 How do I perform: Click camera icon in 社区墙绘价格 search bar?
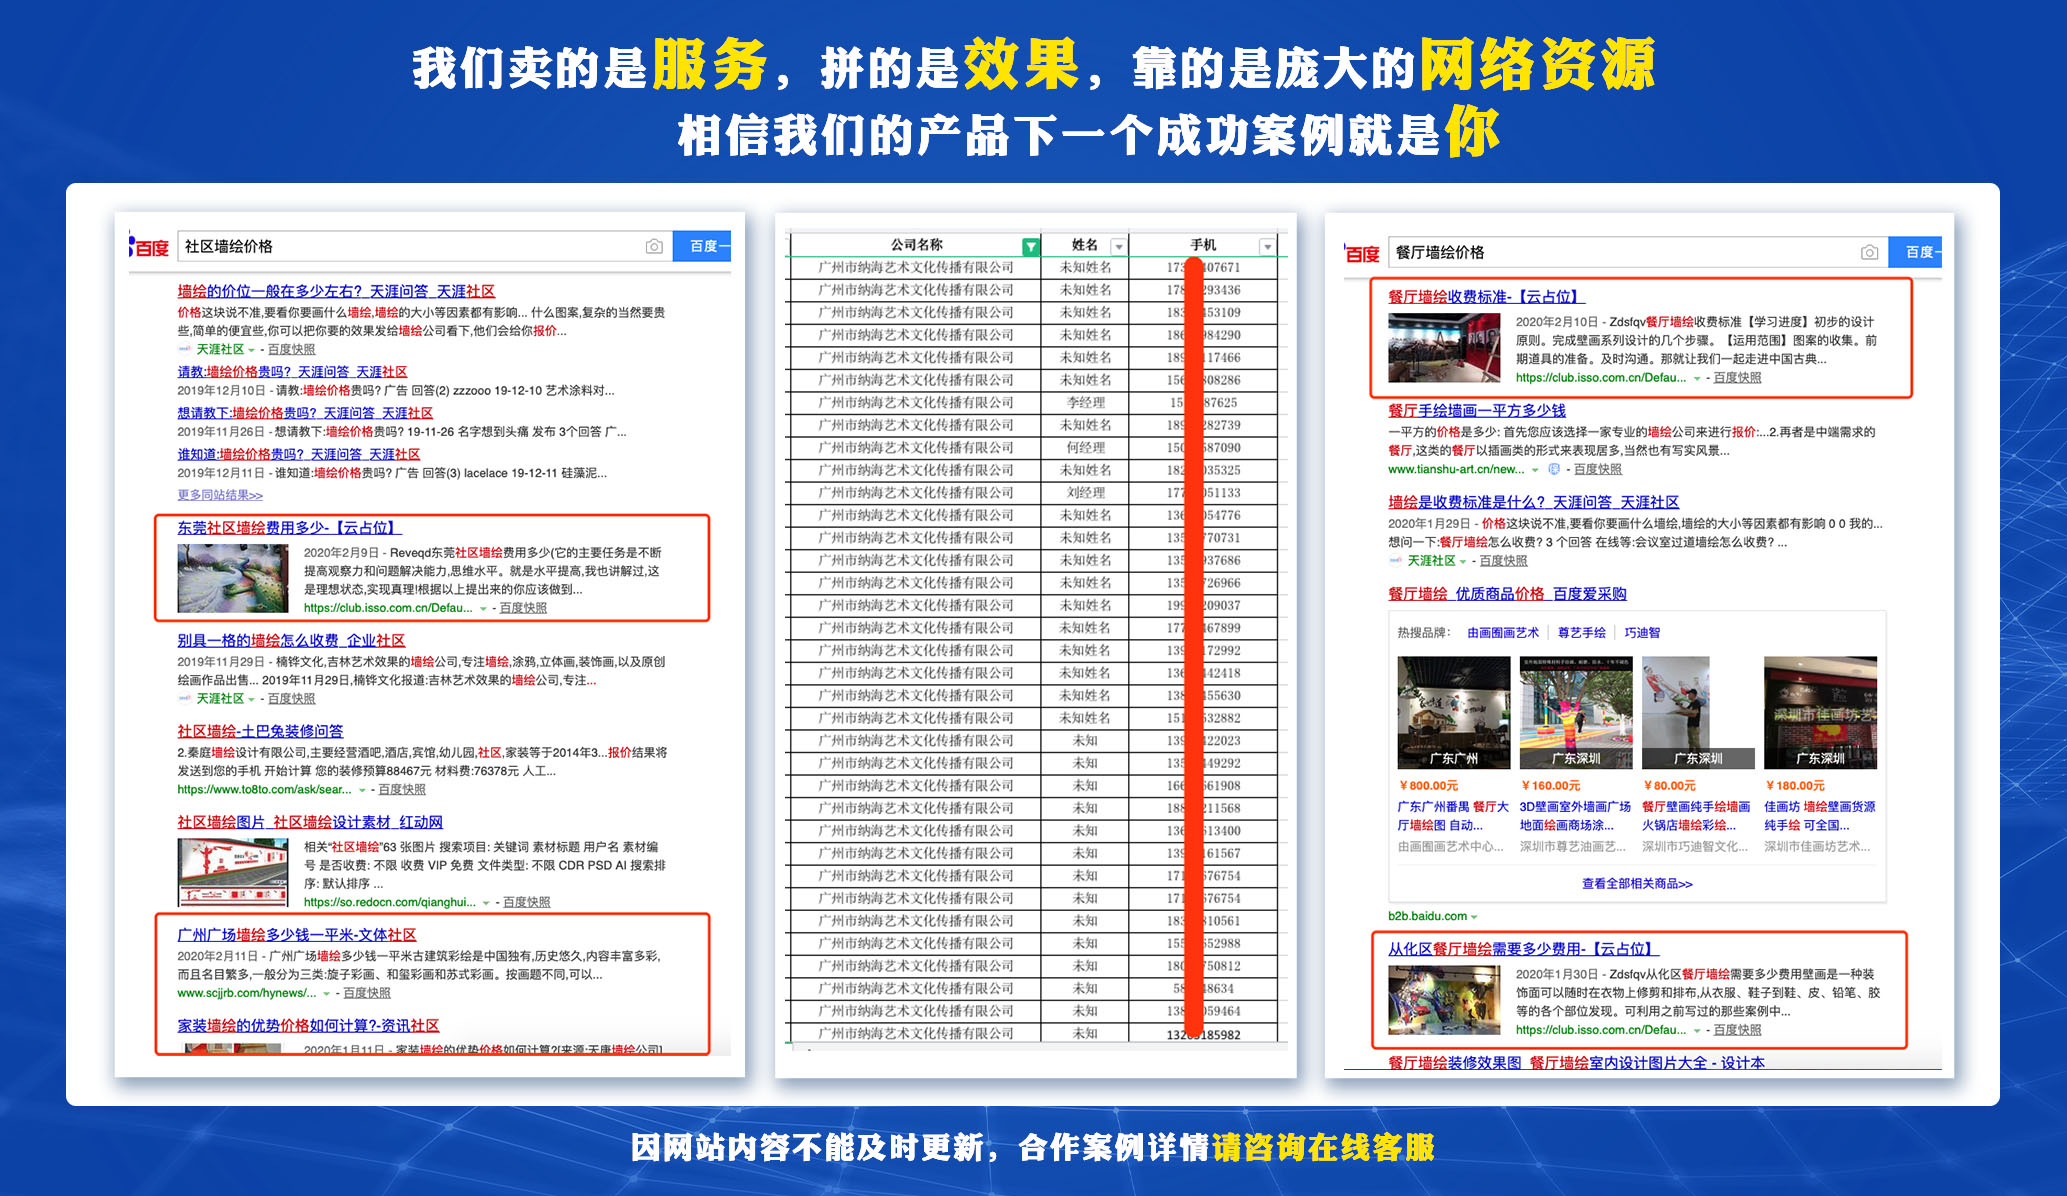coord(654,246)
